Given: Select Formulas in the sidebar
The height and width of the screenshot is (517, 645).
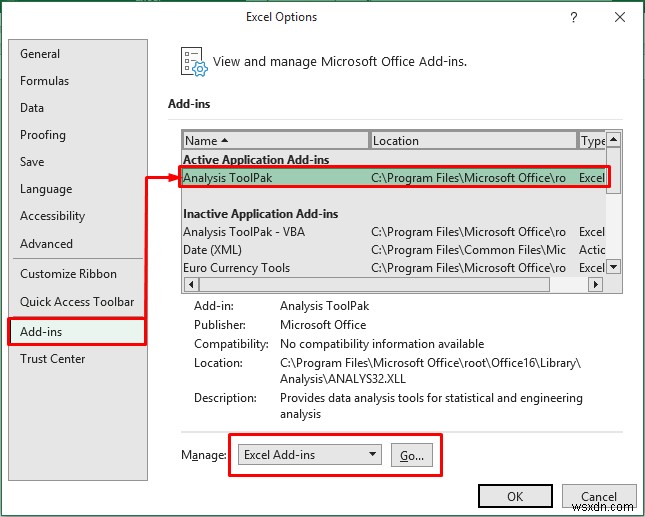Looking at the screenshot, I should 44,81.
